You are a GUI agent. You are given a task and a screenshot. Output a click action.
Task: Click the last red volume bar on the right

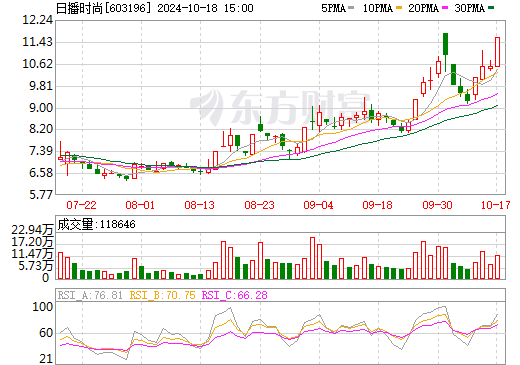[x=497, y=267]
